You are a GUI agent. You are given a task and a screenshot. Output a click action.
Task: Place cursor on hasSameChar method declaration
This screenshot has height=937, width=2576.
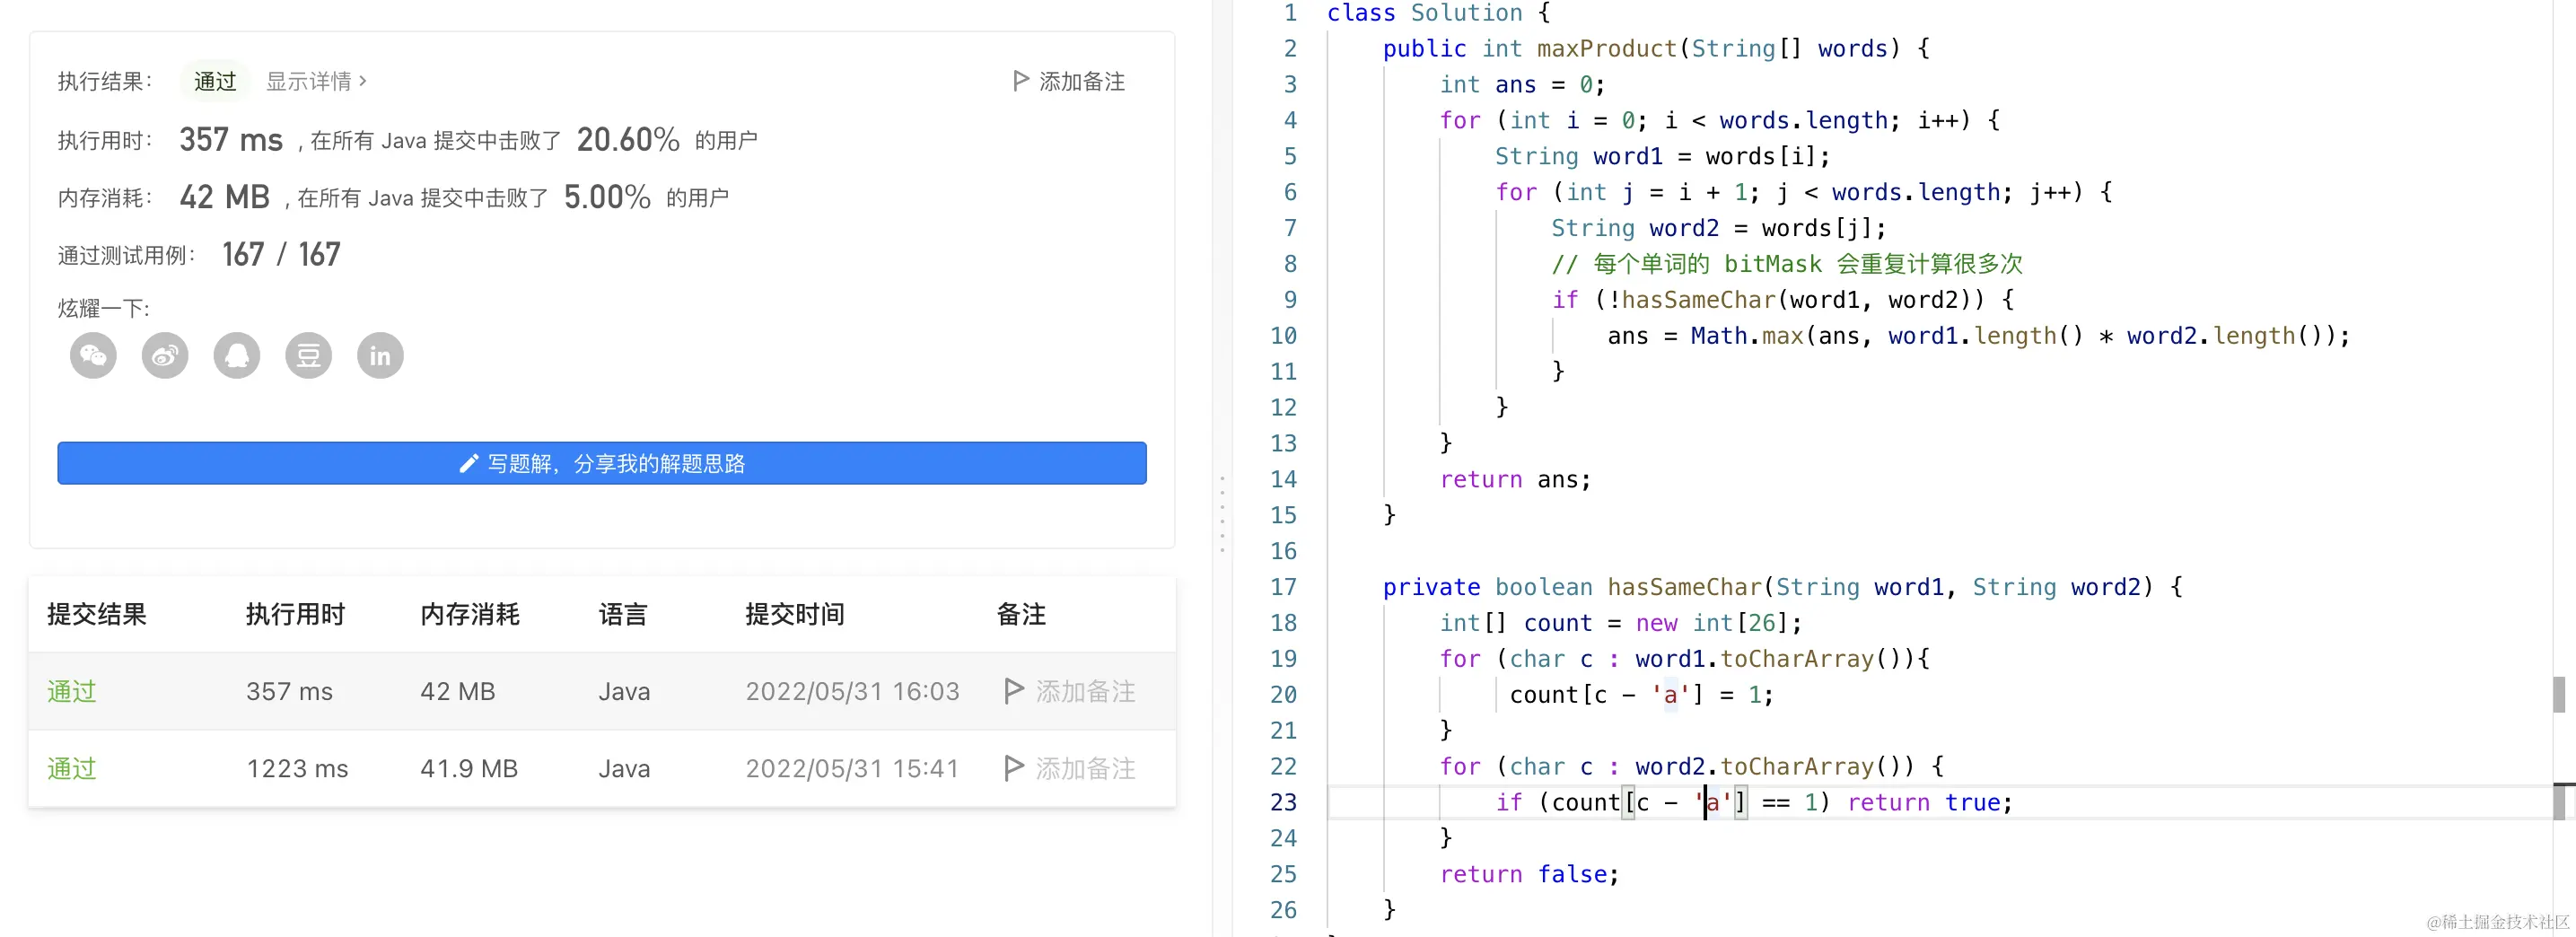click(x=1684, y=586)
